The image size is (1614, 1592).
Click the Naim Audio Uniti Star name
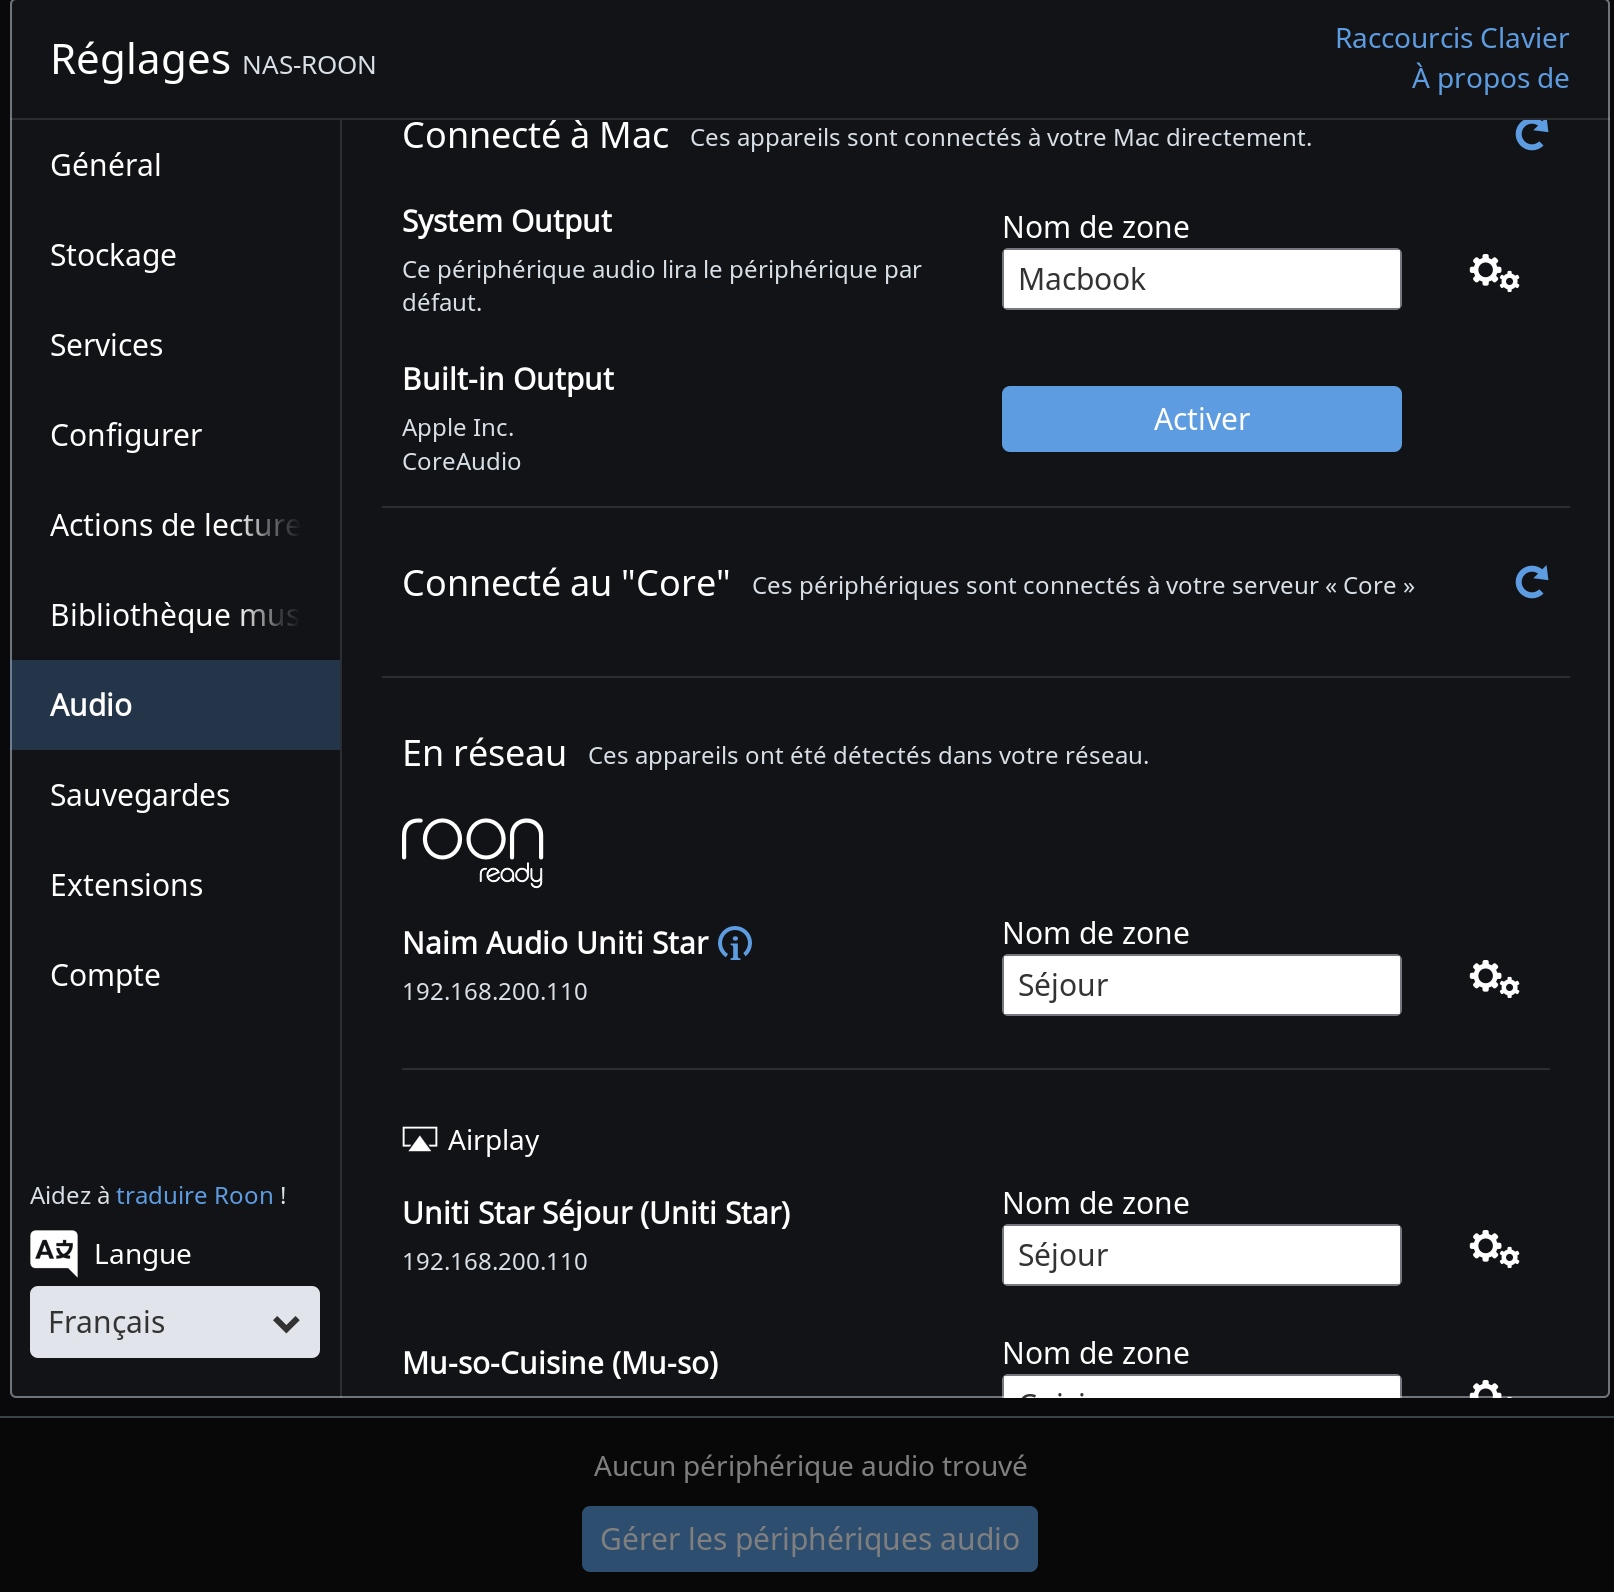555,943
